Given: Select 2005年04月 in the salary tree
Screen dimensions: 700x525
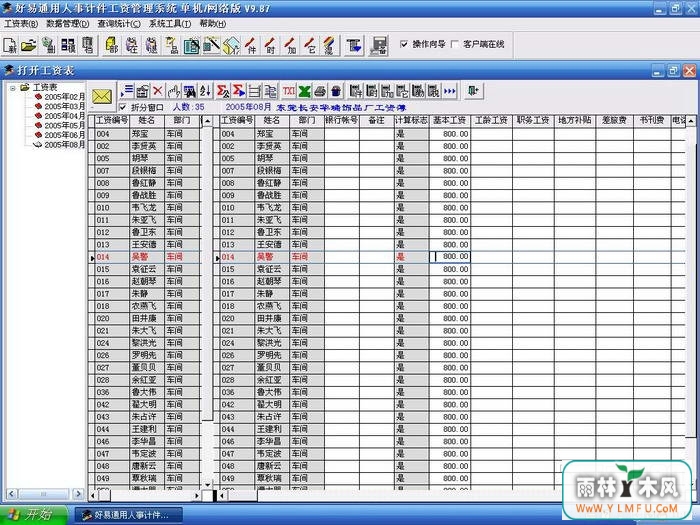Looking at the screenshot, I should 64,116.
